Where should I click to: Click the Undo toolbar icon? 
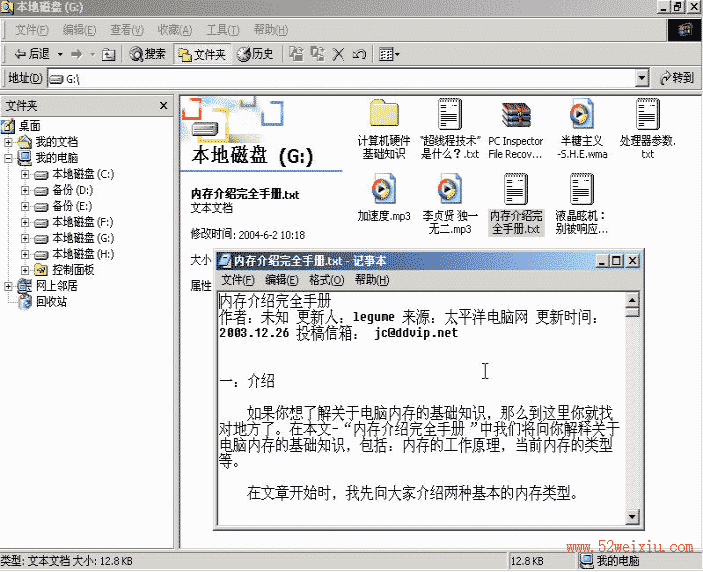[359, 54]
